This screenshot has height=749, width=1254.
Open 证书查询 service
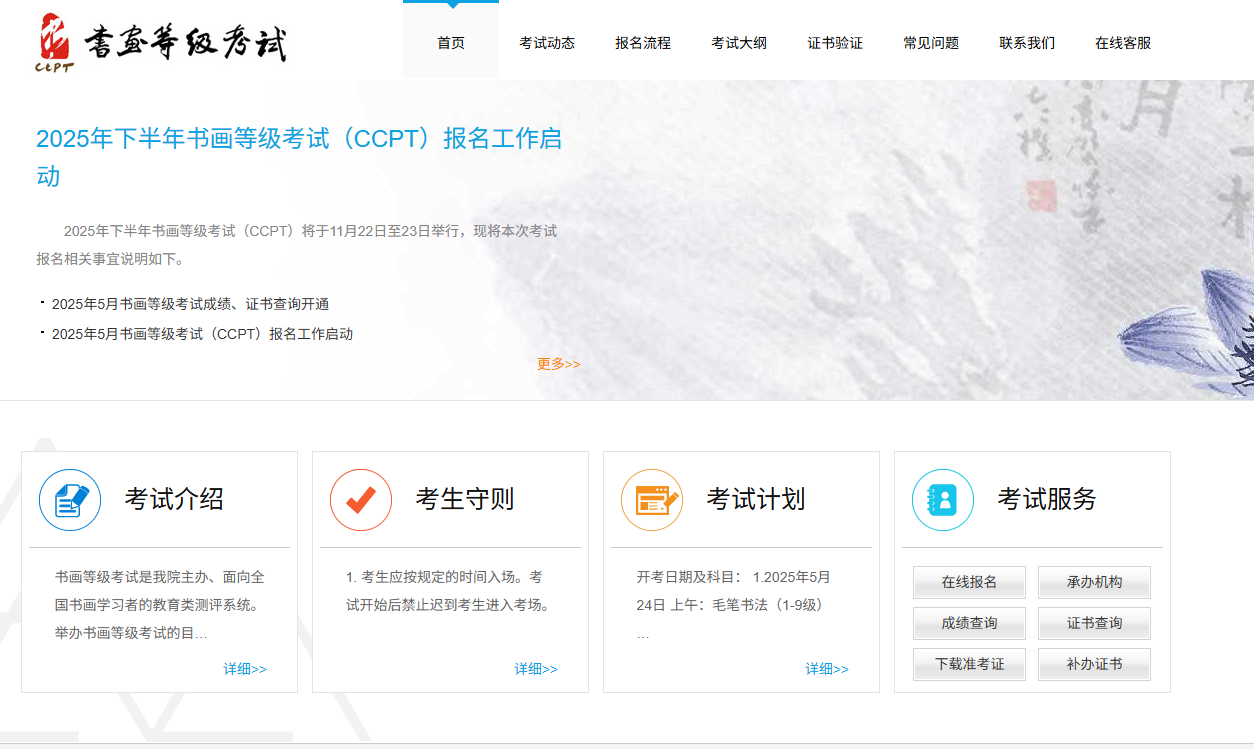[x=1094, y=623]
